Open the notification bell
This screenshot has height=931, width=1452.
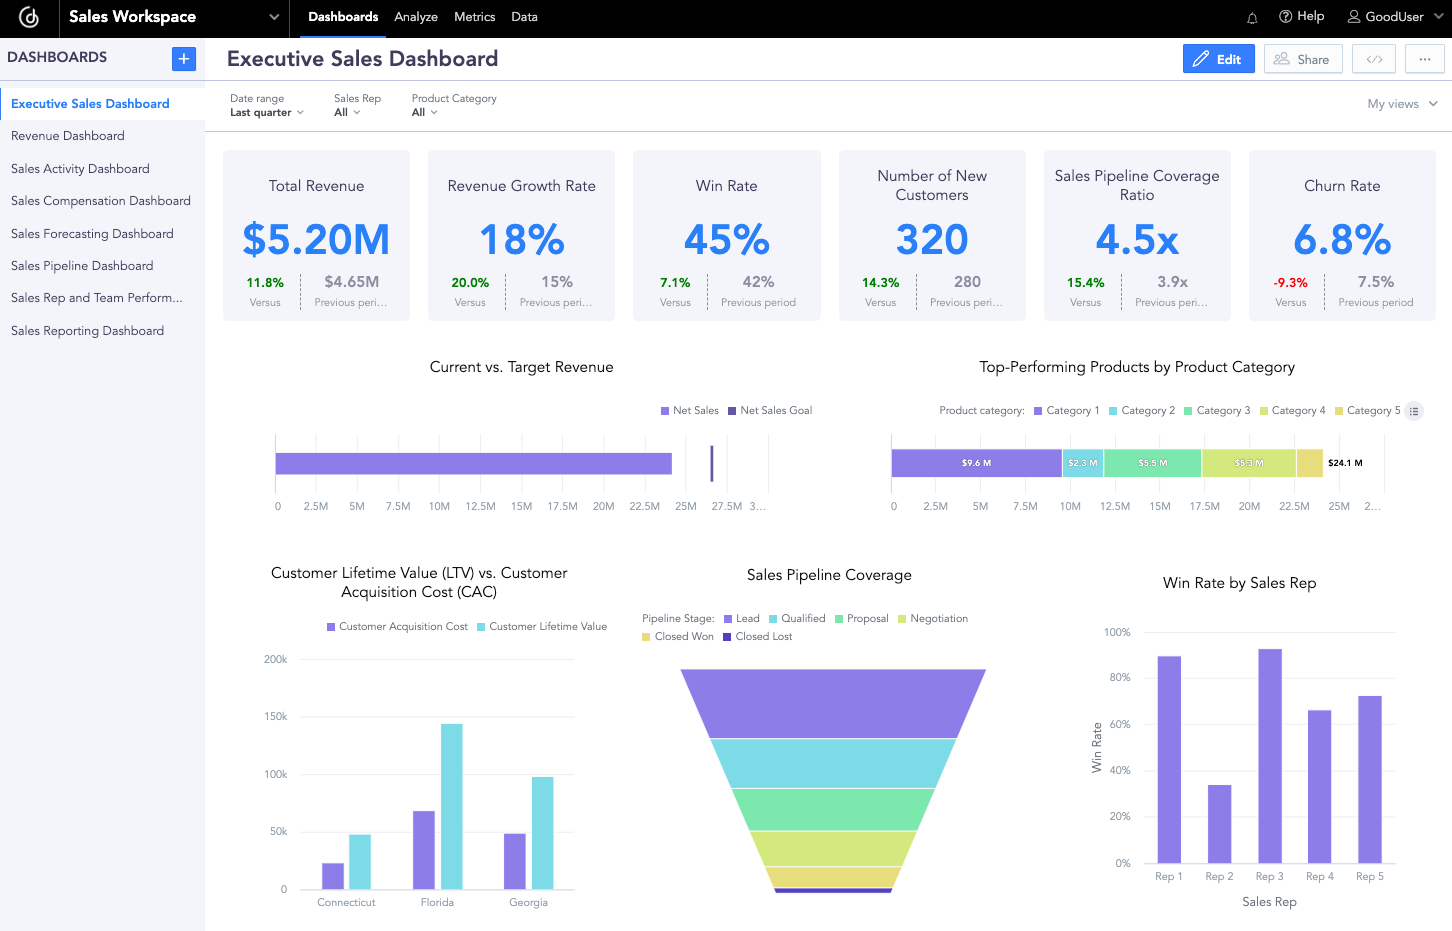click(1252, 17)
